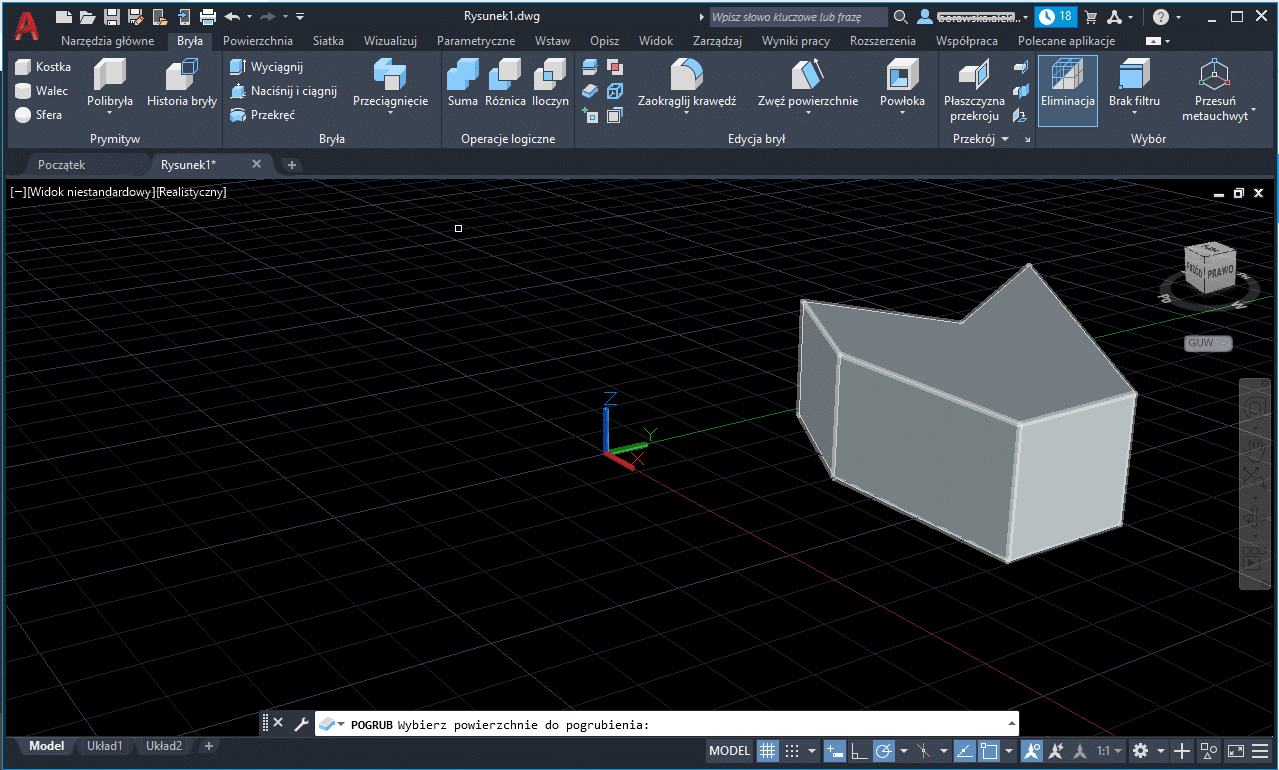Click in the search keyword field
Viewport: 1279px width, 770px height.
[798, 17]
